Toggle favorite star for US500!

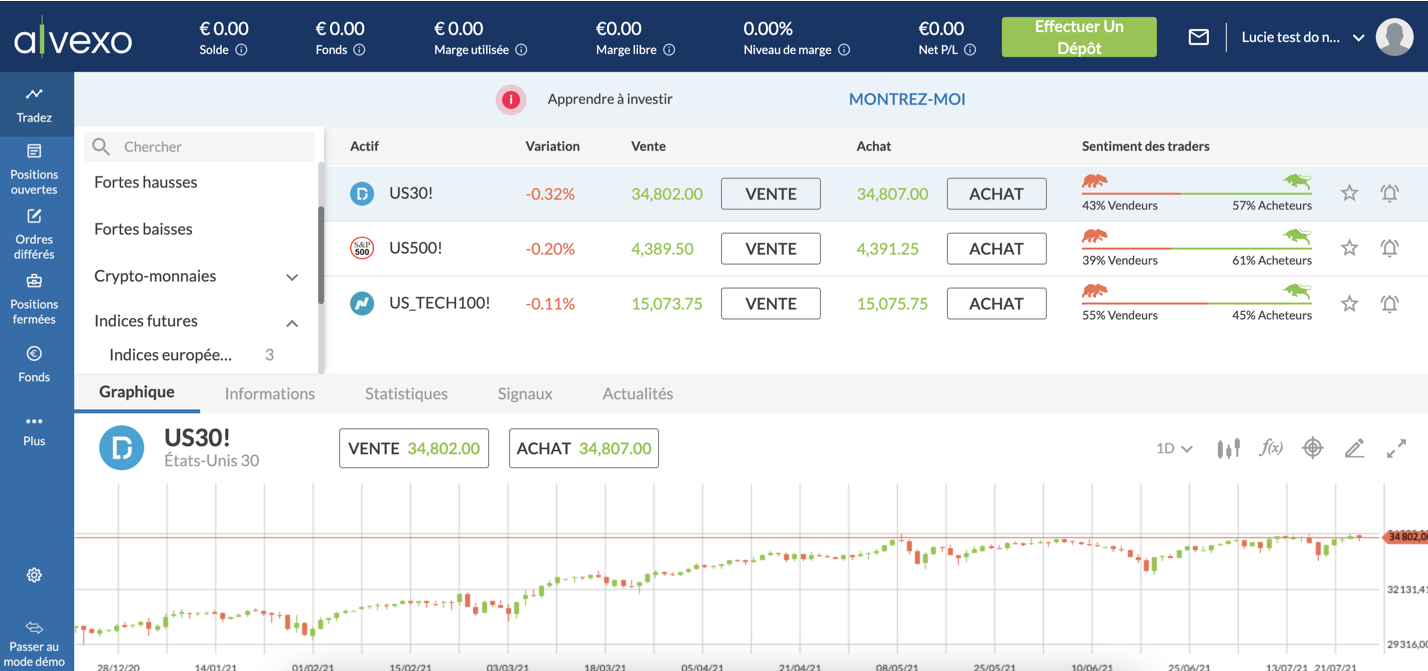1349,248
